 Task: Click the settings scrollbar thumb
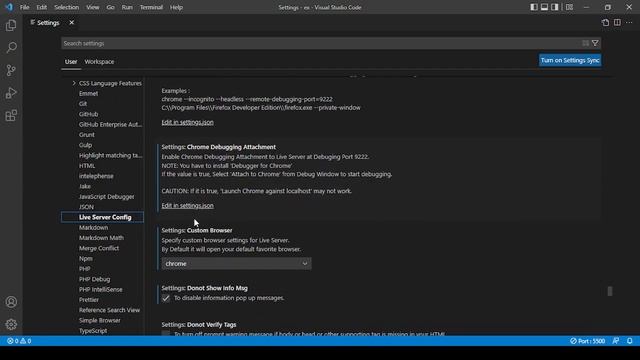[x=610, y=291]
